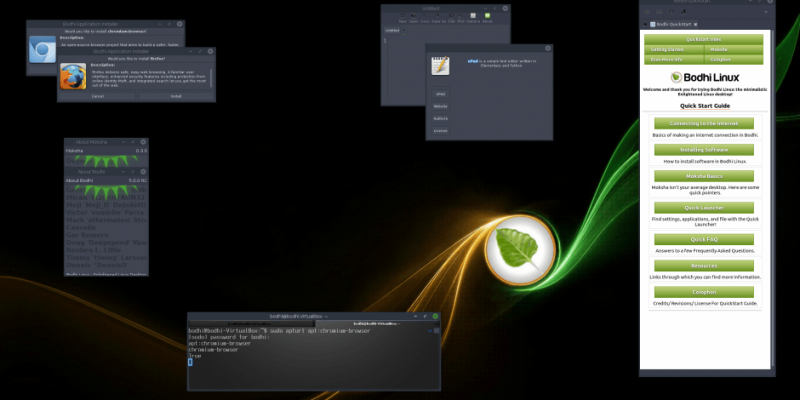Viewport: 800px width, 400px height.
Task: Open the Moksha link in QuickStart header
Action: 734,49
